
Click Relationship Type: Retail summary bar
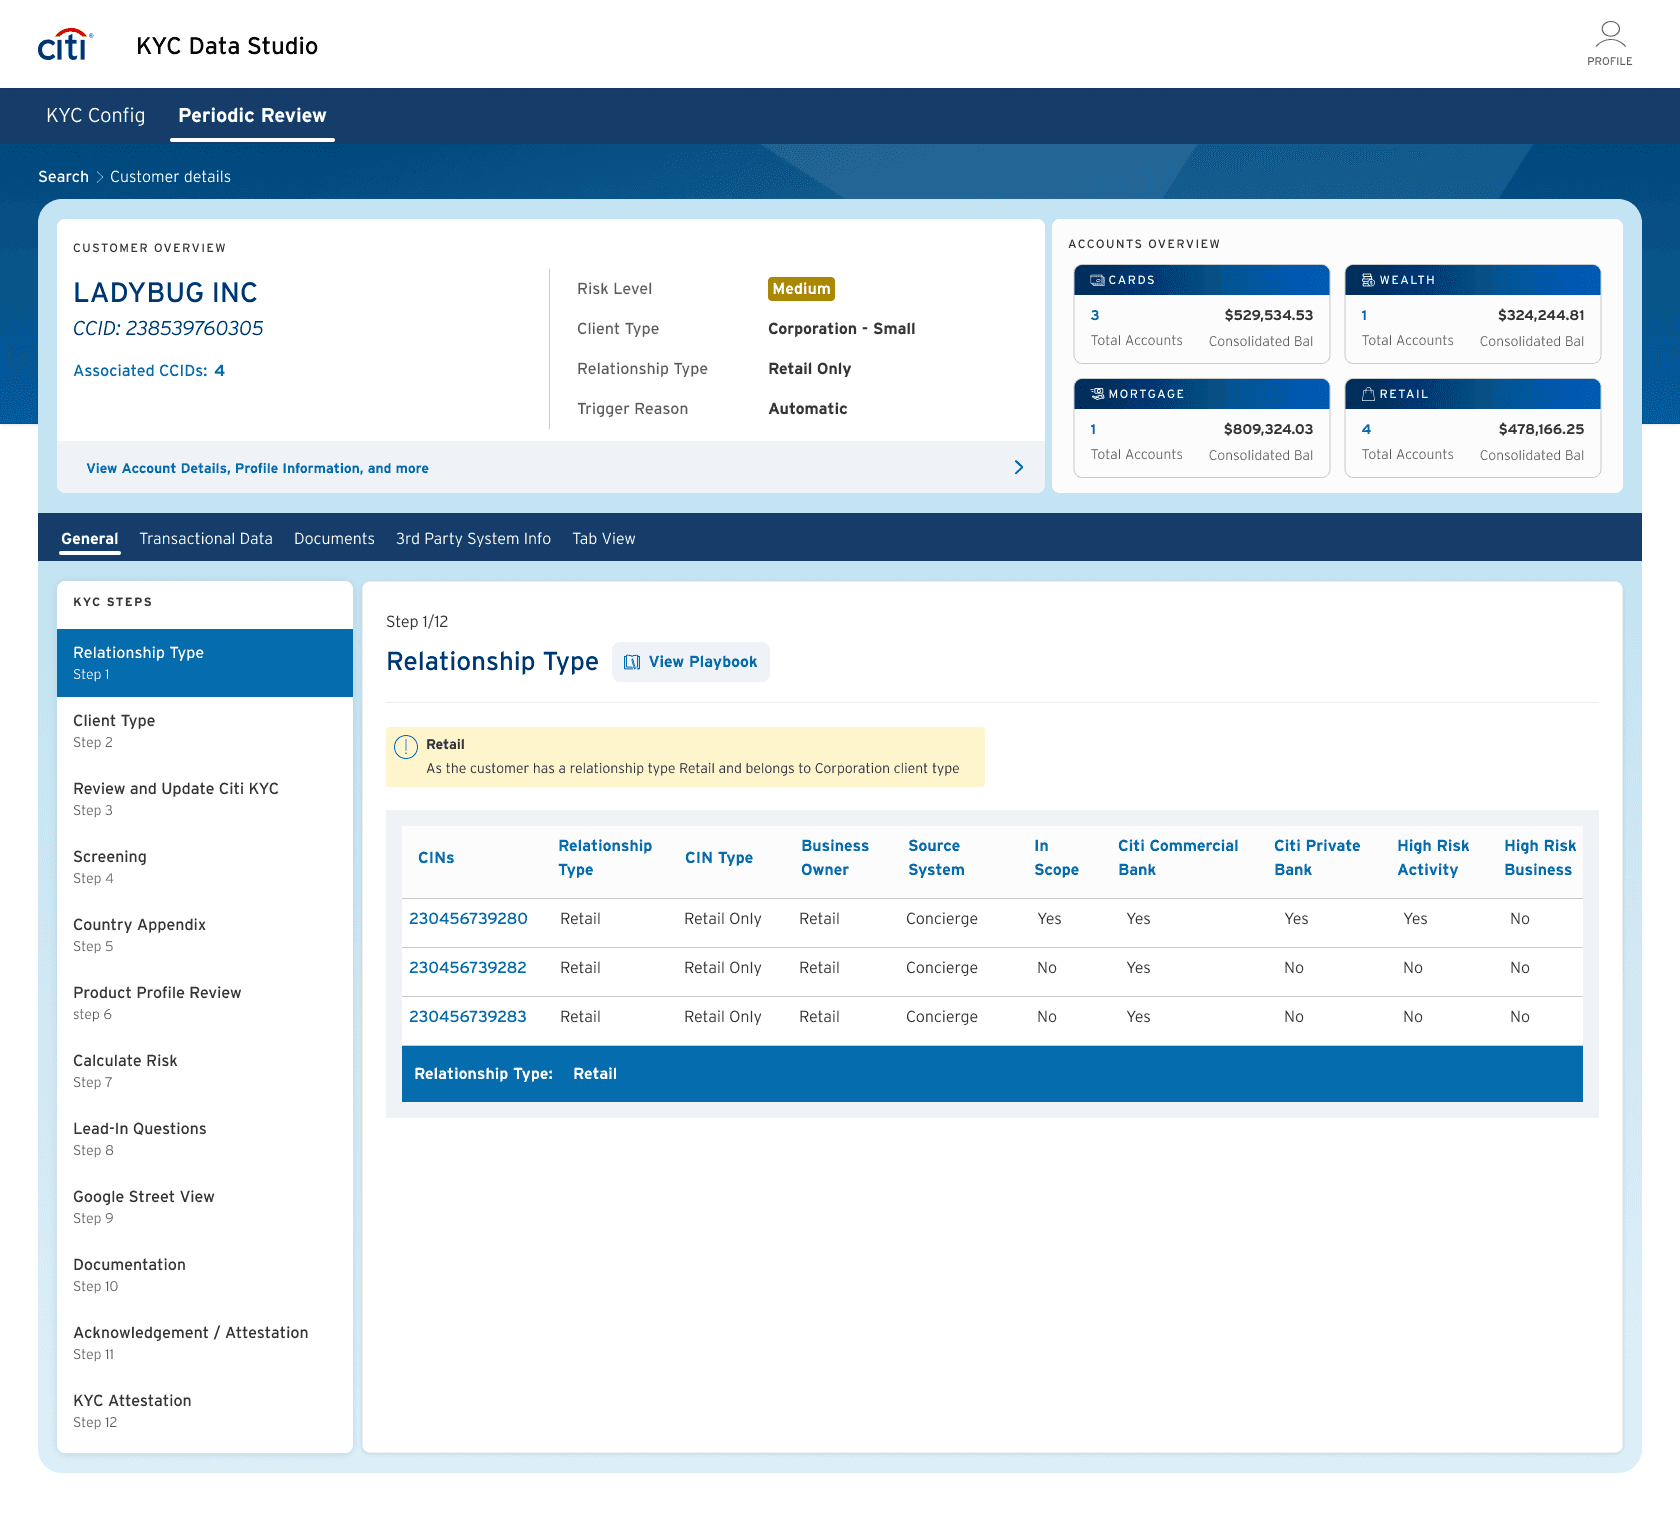(992, 1074)
